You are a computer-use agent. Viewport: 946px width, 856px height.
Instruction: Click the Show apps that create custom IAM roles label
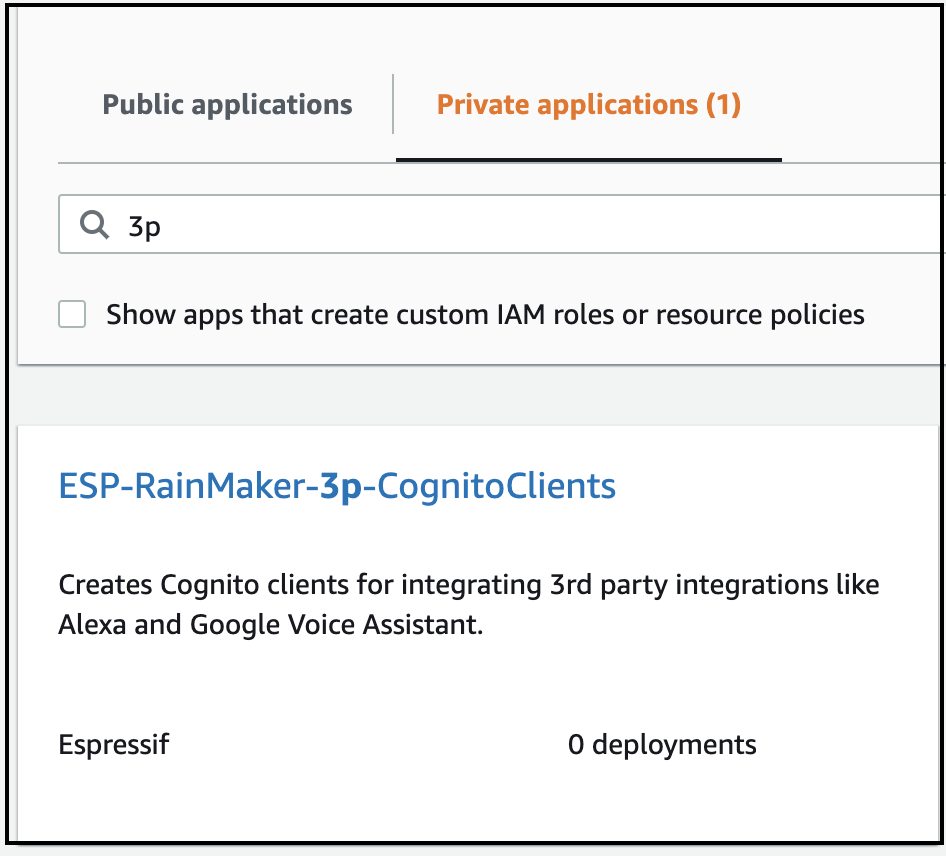(485, 315)
